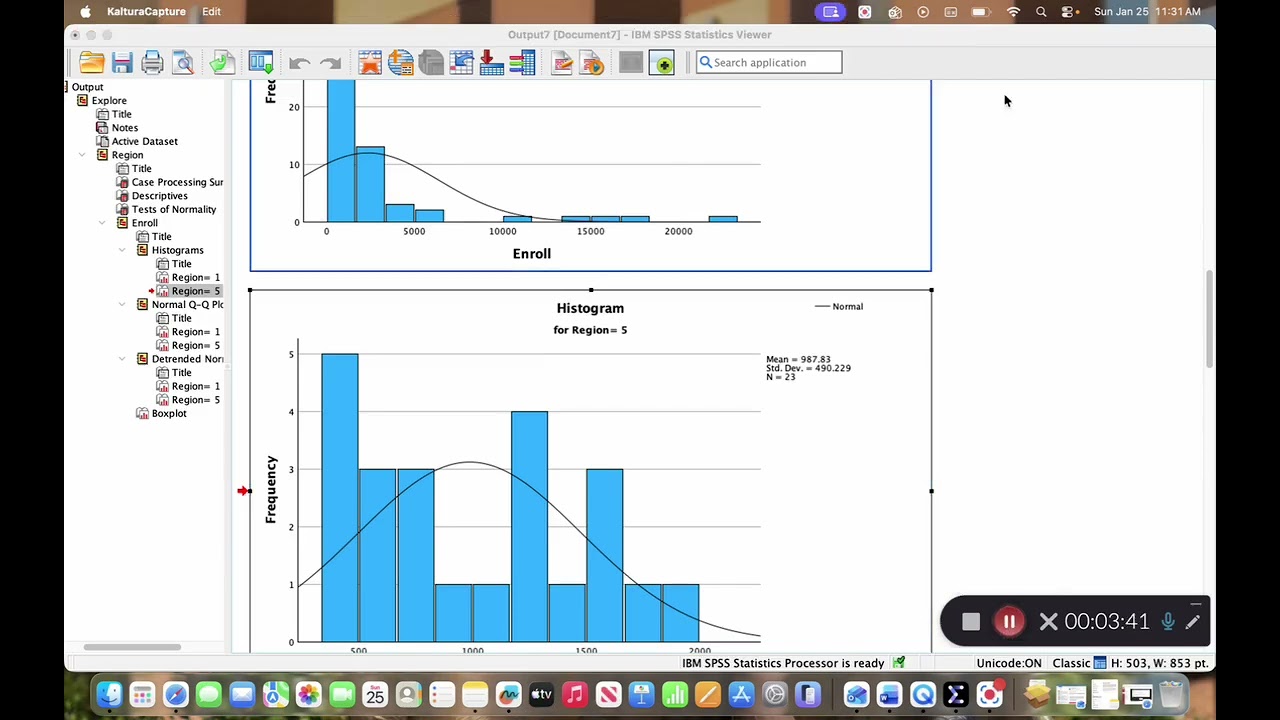Viewport: 1280px width, 720px height.
Task: Open Print Preview magnifier icon
Action: (183, 63)
